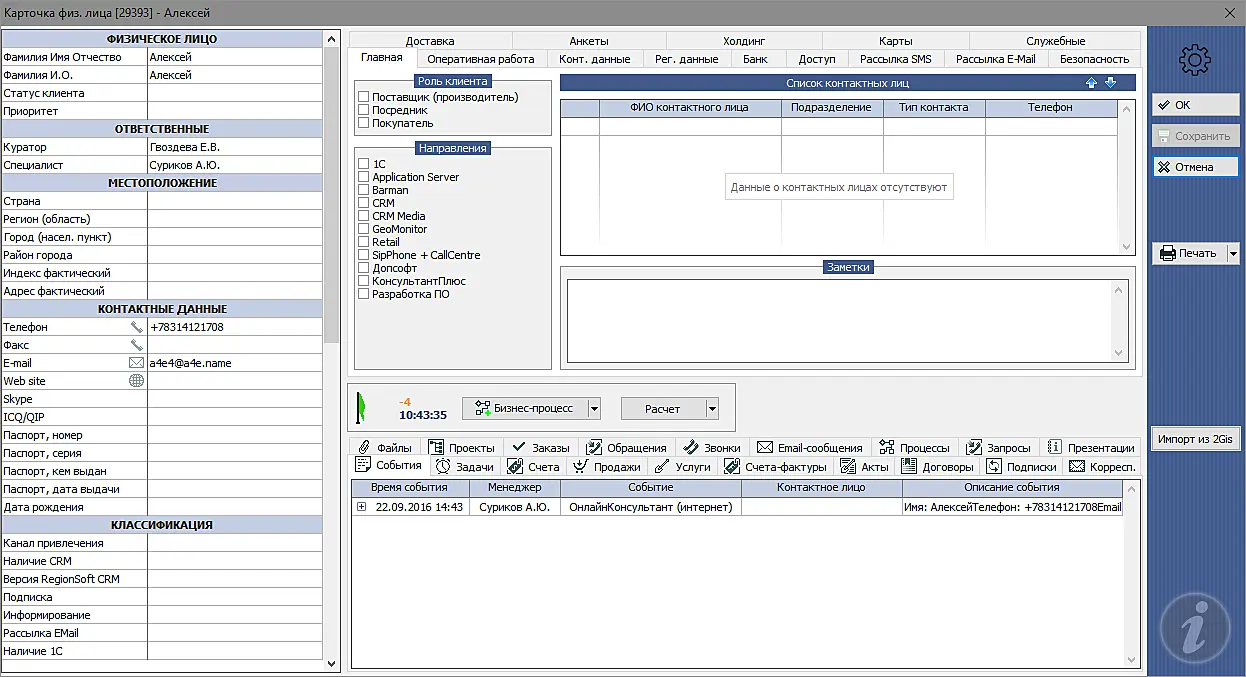The width and height of the screenshot is (1246, 677).
Task: Expand the Расчет dropdown arrow
Action: [712, 408]
